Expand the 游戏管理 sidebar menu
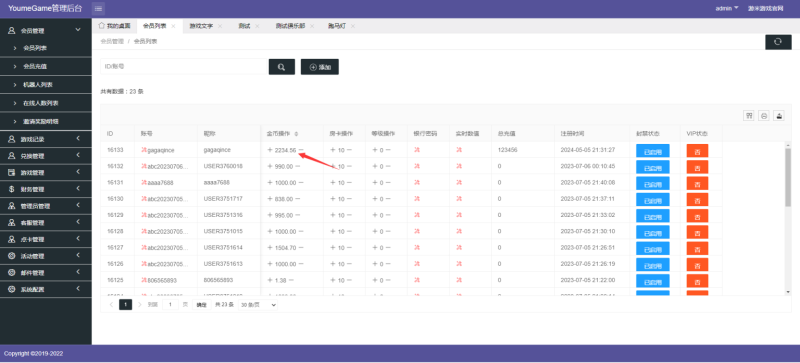This screenshot has width=800, height=363. point(46,173)
